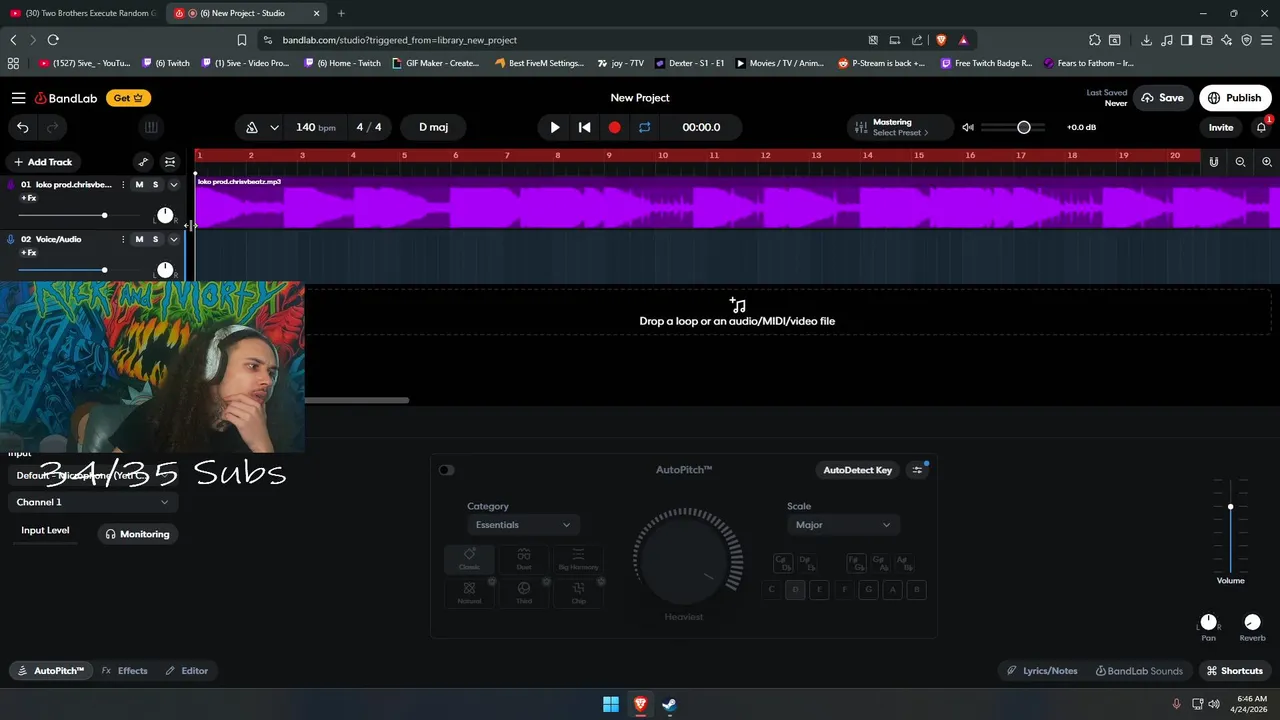This screenshot has width=1280, height=720.
Task: Toggle the cycle loop button
Action: point(645,127)
